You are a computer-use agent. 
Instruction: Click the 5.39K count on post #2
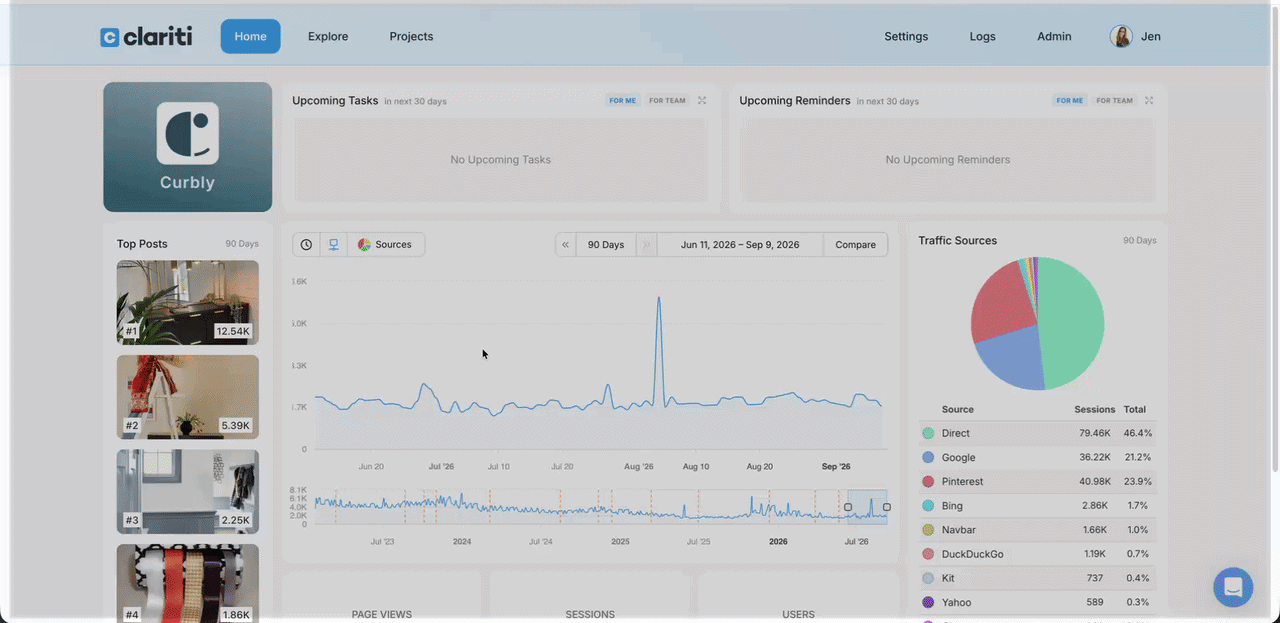click(236, 425)
